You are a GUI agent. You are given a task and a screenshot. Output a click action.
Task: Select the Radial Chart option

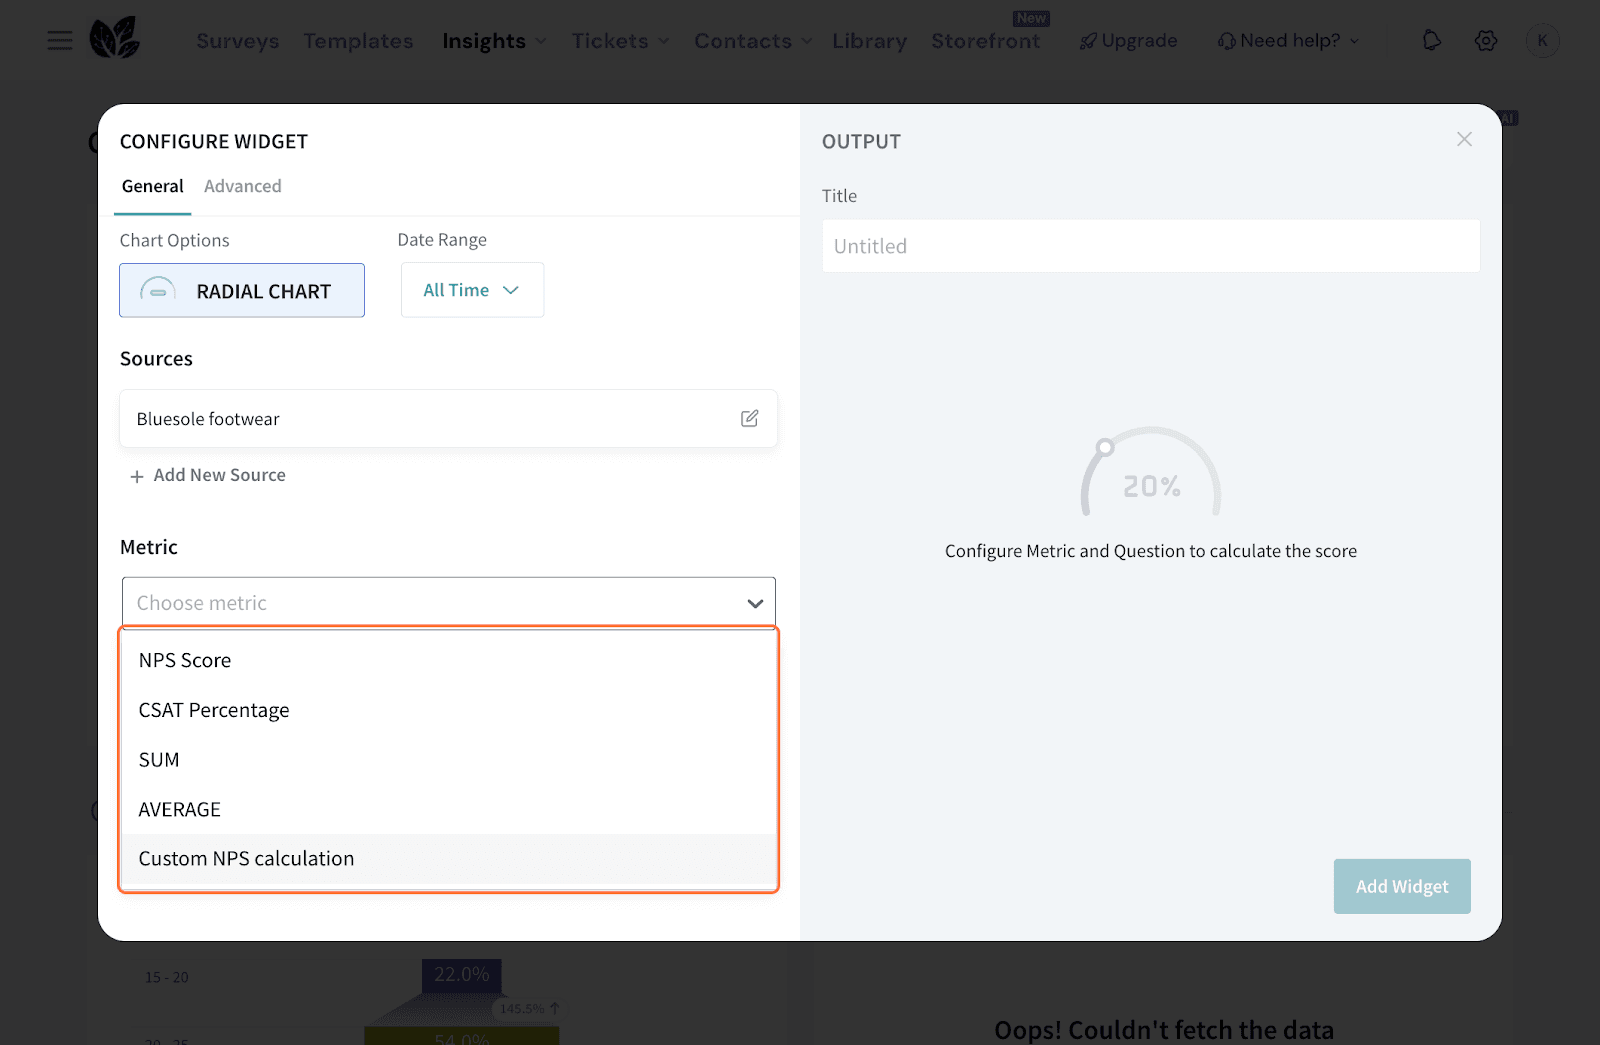tap(242, 290)
